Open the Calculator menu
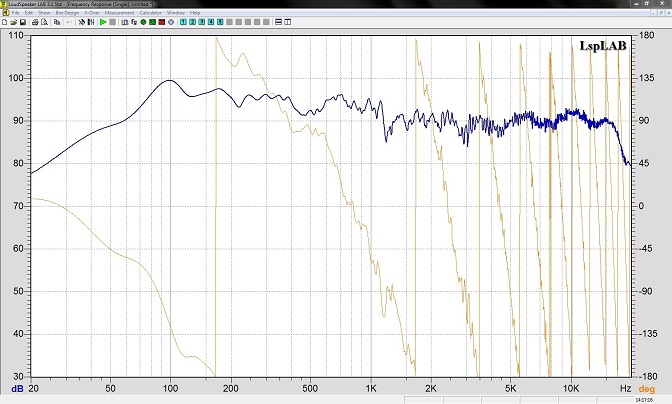 150,13
